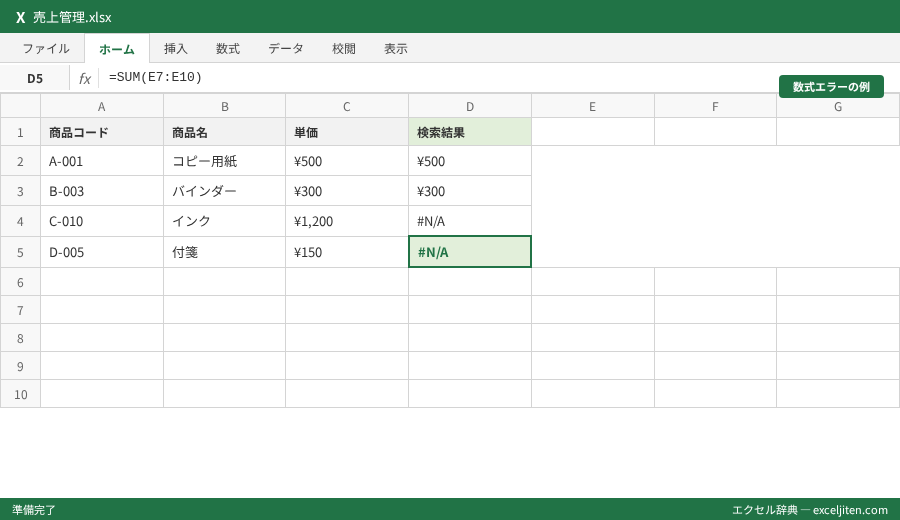Select the 商品コード header cell
This screenshot has width=900, height=520.
[102, 132]
